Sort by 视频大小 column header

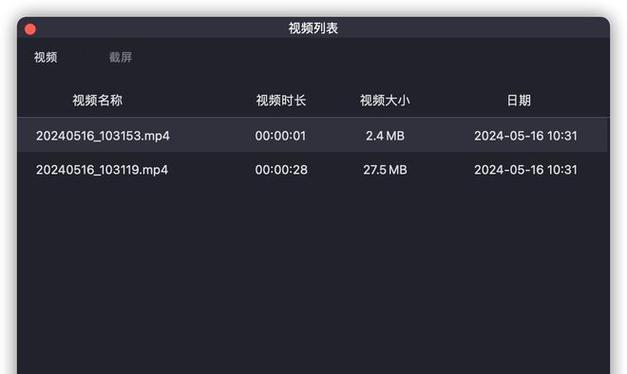385,100
